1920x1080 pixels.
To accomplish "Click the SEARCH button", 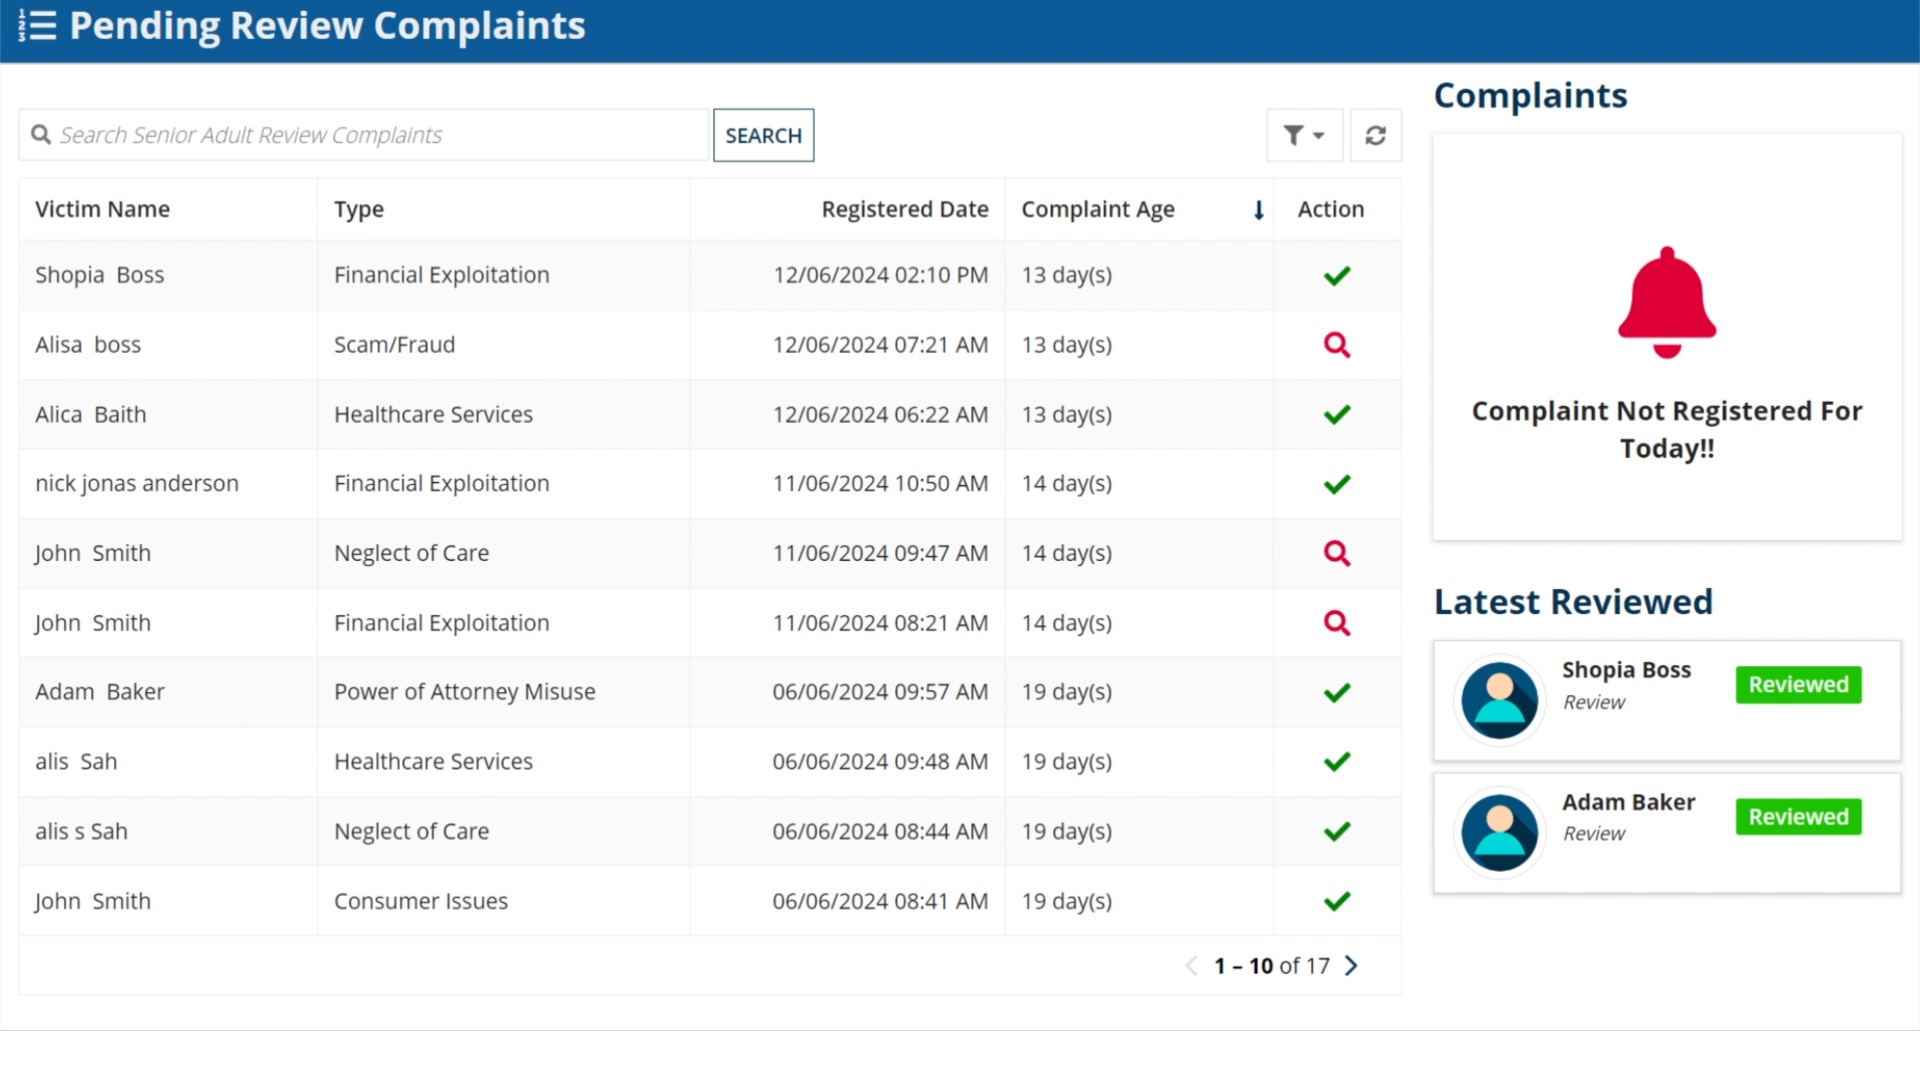I will [763, 135].
